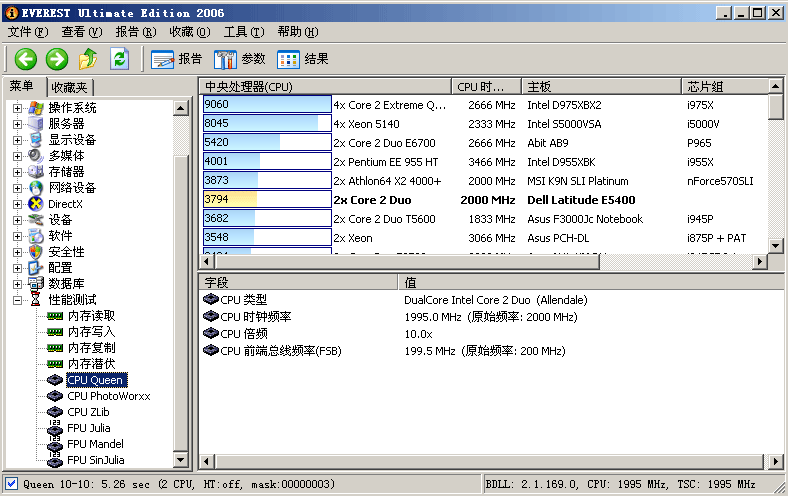Click the tree panel scroll-down arrow
This screenshot has height=496, width=788.
(180, 459)
